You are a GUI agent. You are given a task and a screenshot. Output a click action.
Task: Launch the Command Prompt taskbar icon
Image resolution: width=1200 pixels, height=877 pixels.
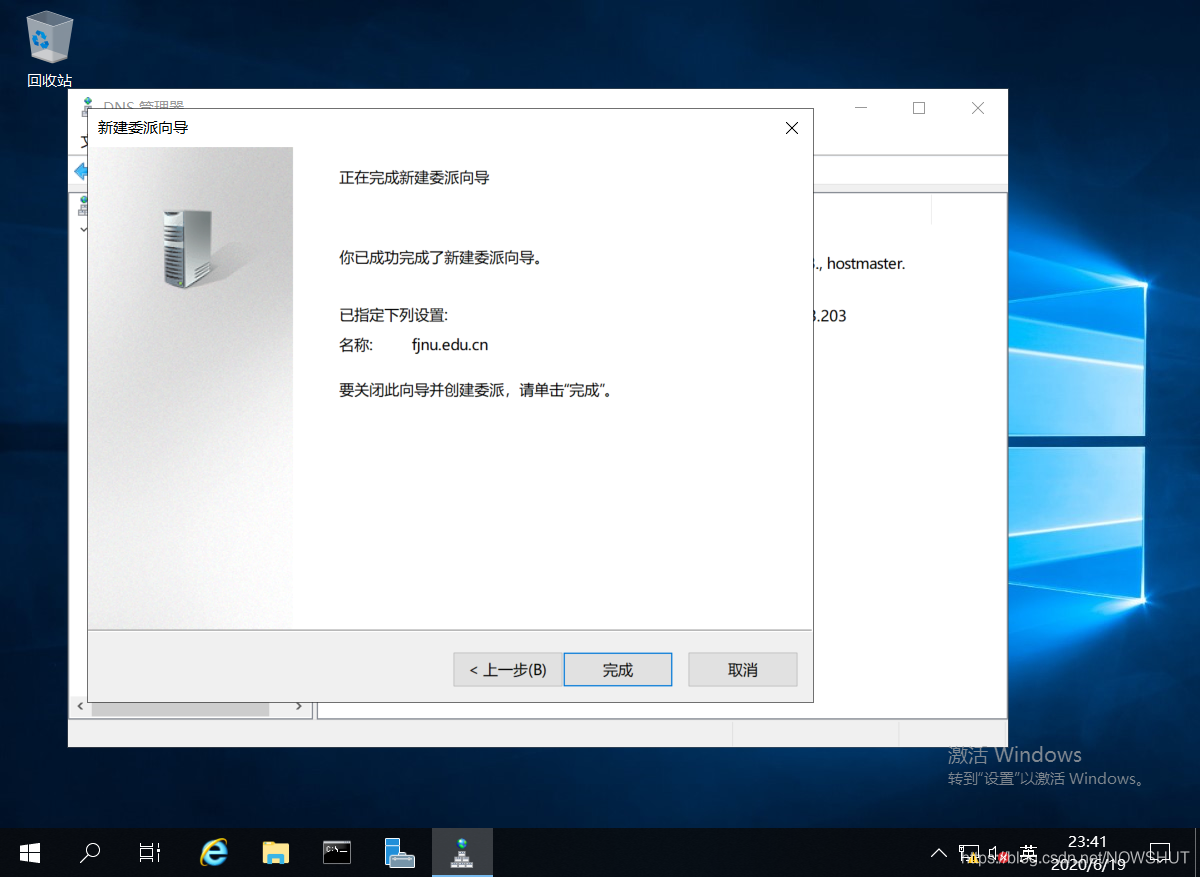(337, 852)
